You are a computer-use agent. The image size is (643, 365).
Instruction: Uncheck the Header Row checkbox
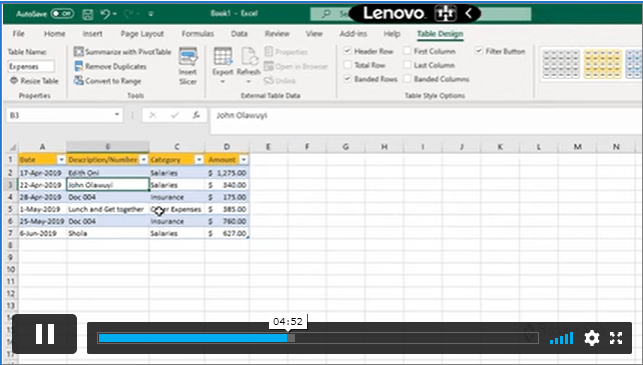pos(348,51)
